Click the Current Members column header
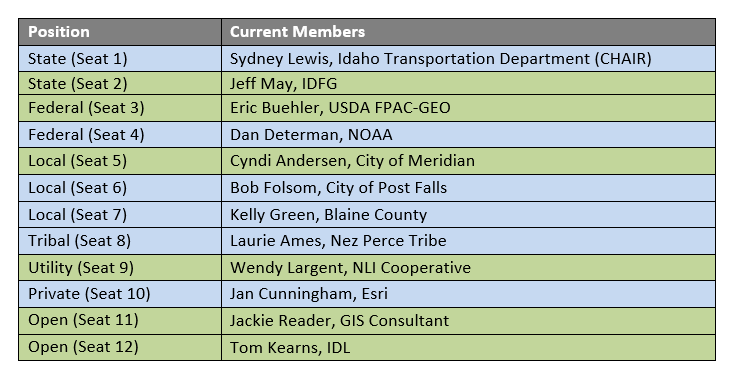This screenshot has width=730, height=379. coord(468,32)
